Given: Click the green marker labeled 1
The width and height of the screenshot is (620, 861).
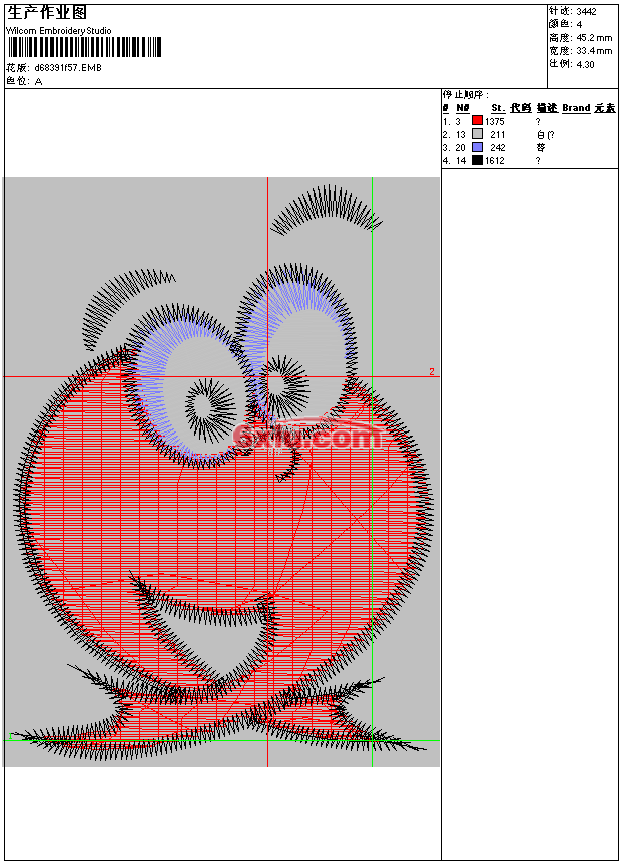Looking at the screenshot, I should pyautogui.click(x=10, y=736).
